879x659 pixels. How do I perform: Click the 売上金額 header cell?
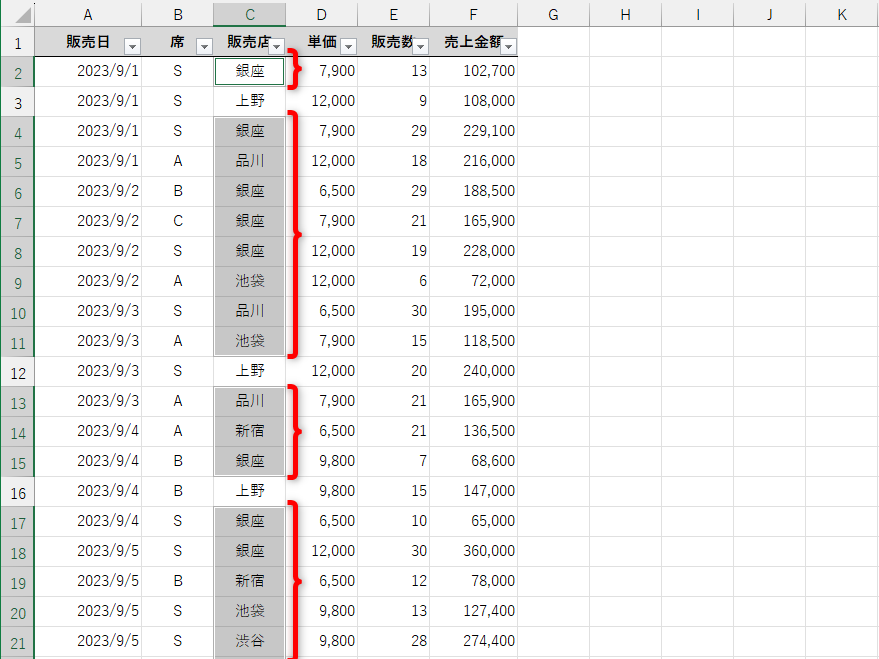(474, 42)
